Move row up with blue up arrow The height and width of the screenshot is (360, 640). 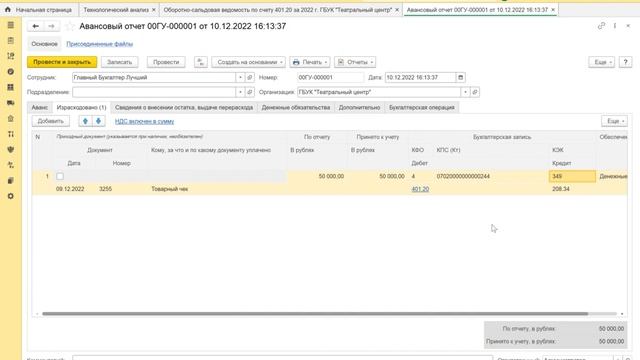coord(85,121)
